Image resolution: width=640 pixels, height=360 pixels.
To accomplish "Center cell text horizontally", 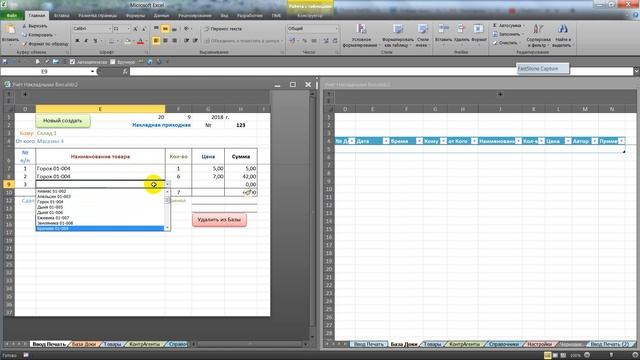I will pyautogui.click(x=165, y=41).
